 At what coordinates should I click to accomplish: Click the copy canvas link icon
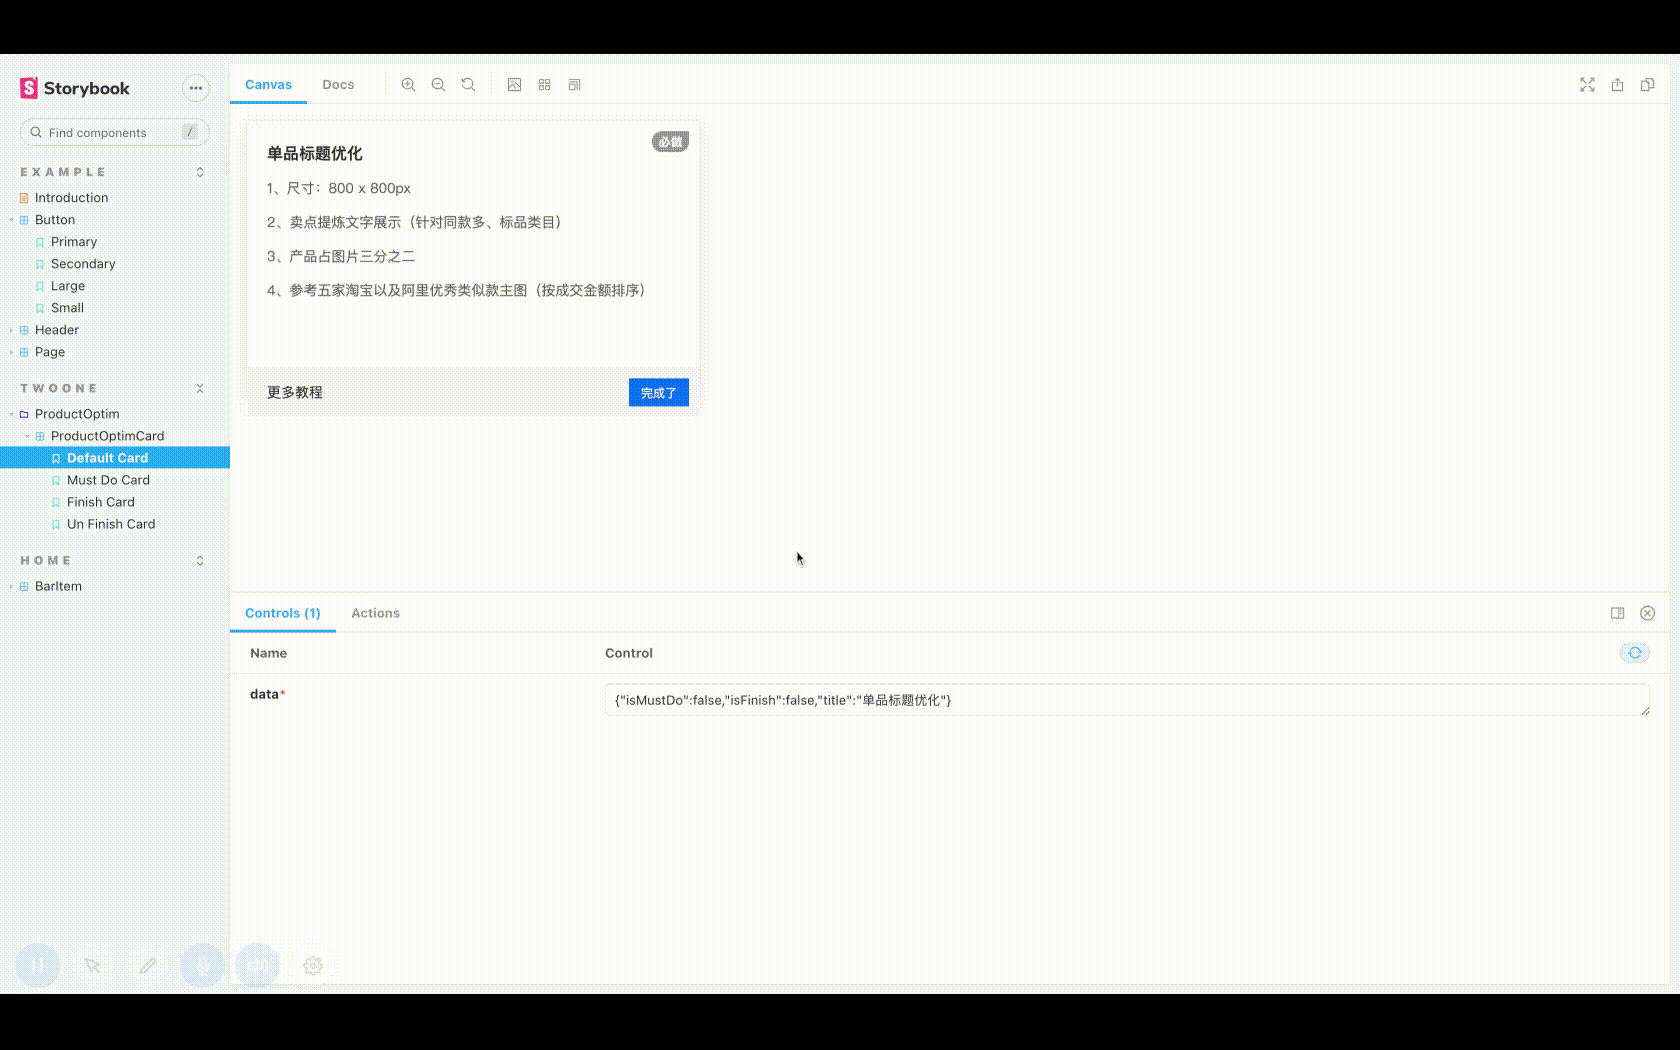[x=1647, y=85]
